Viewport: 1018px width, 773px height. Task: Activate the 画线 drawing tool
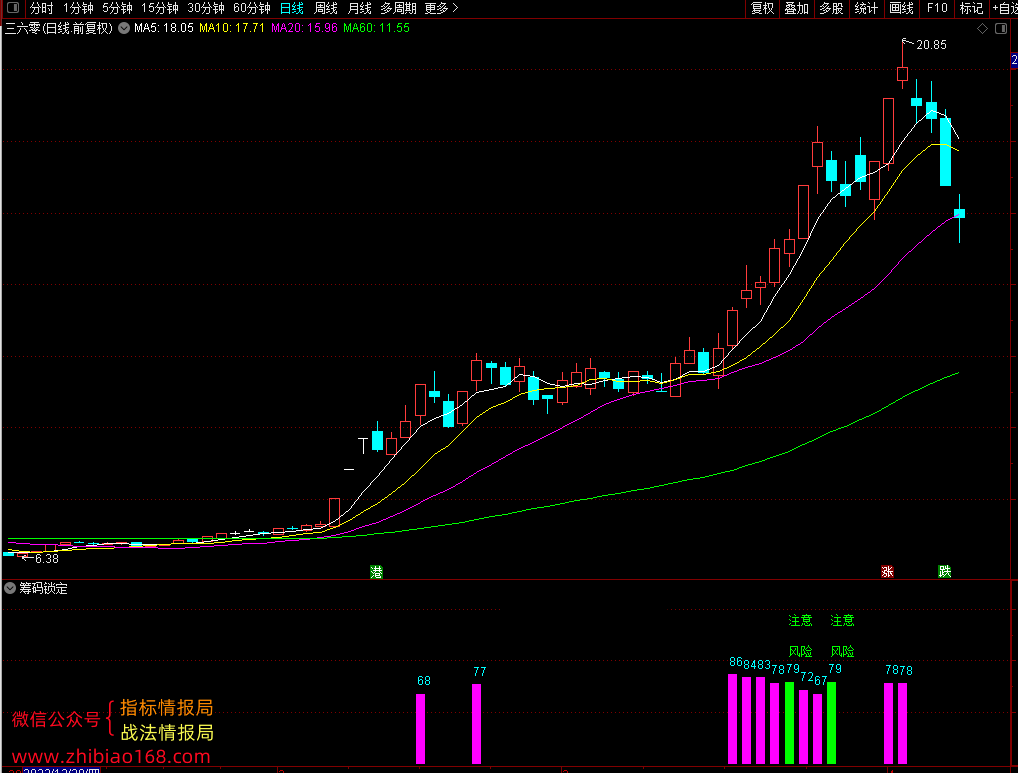pyautogui.click(x=901, y=8)
